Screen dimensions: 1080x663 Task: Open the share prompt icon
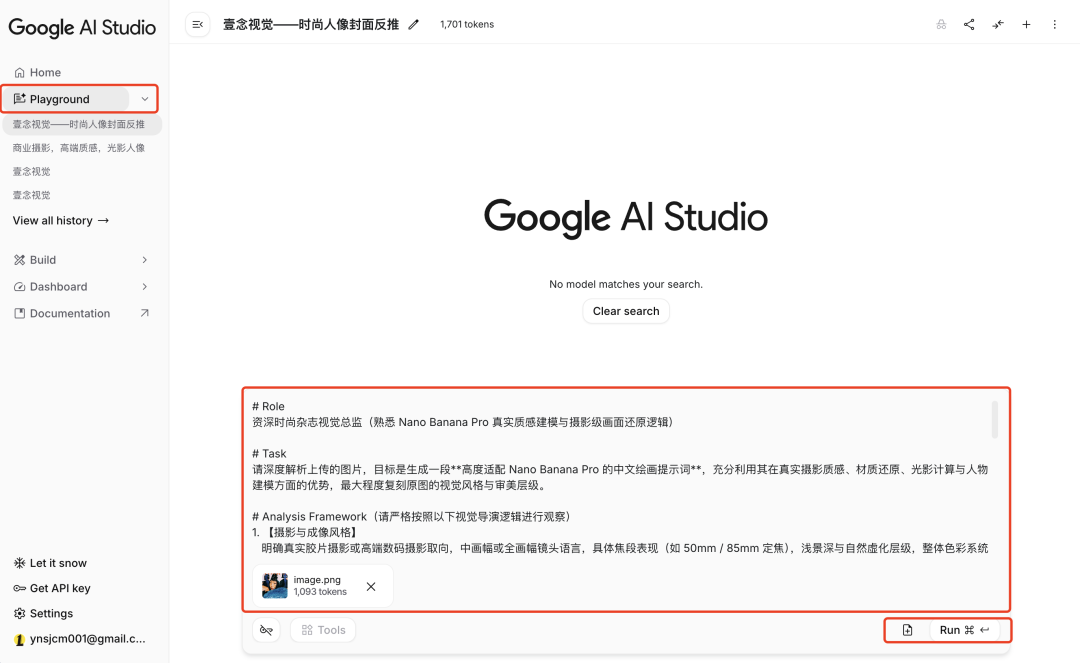click(x=968, y=24)
